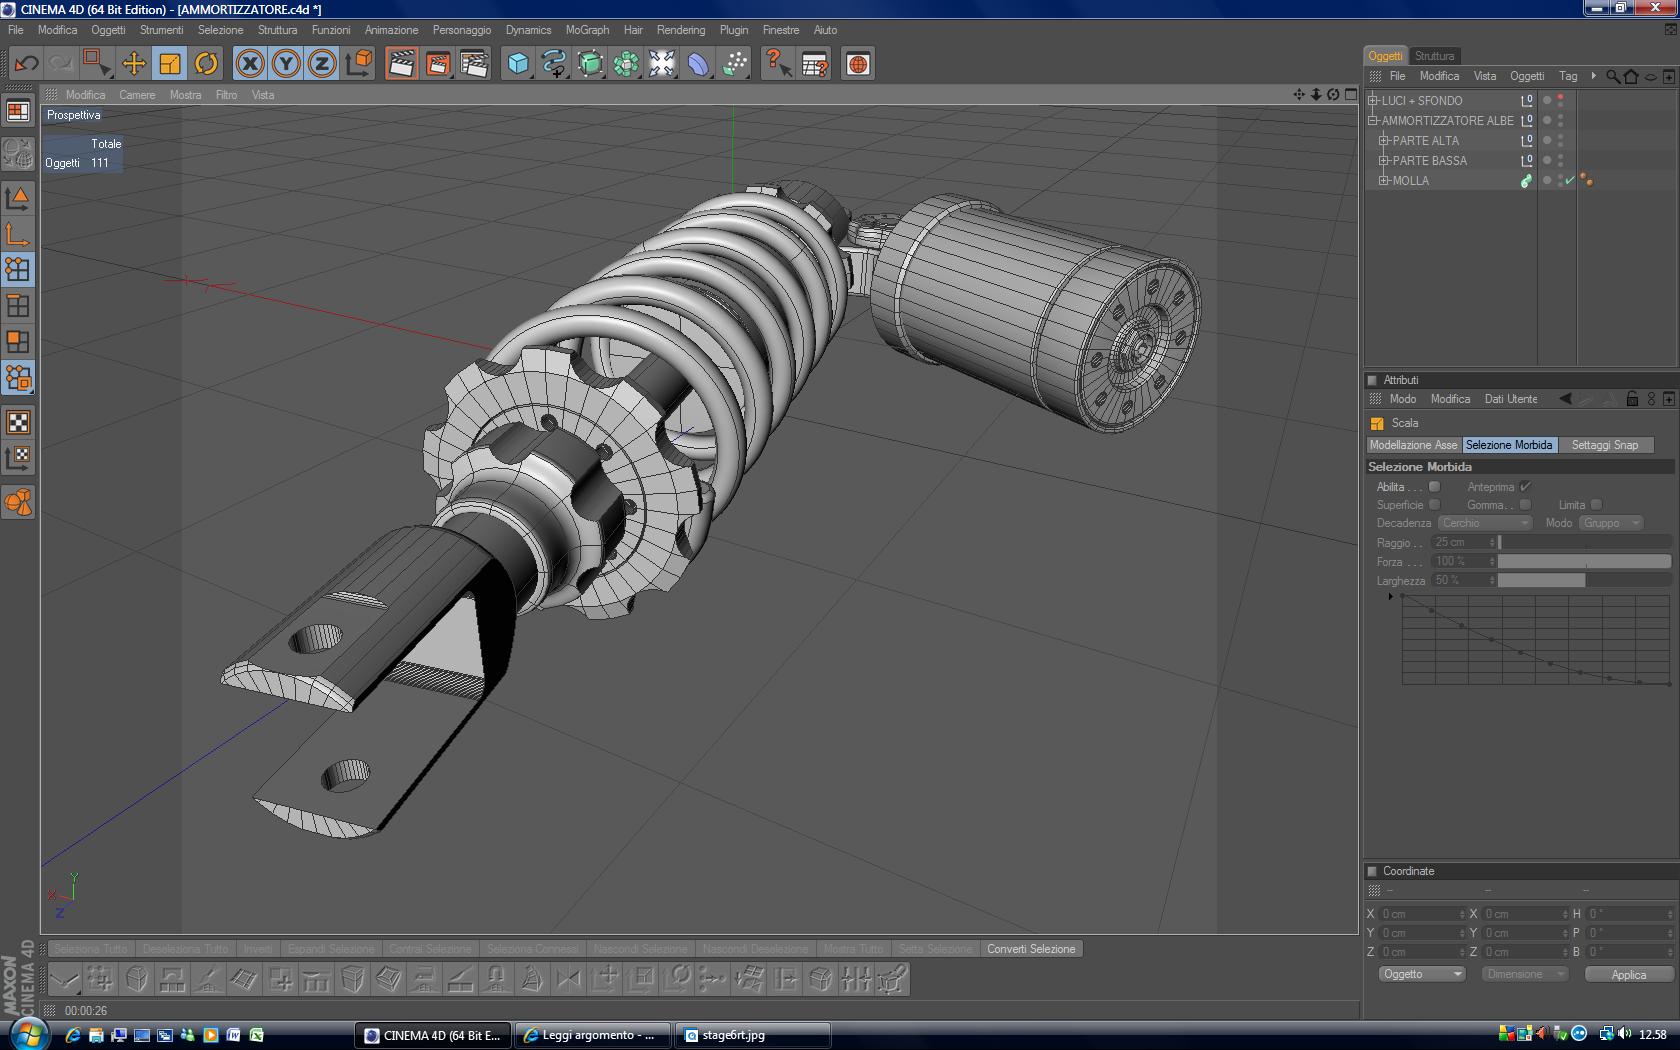This screenshot has width=1680, height=1050.
Task: Expand the PARTE ALTA object
Action: coord(1384,141)
